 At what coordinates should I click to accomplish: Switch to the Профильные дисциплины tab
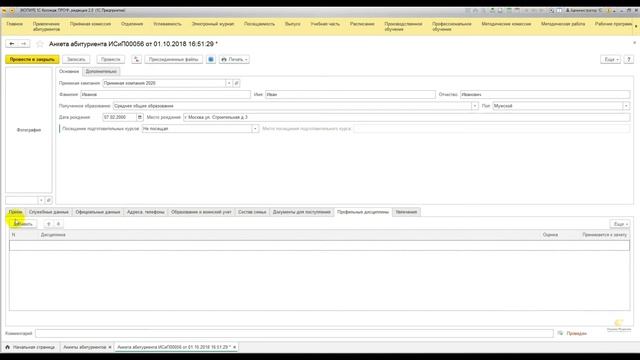(x=363, y=212)
